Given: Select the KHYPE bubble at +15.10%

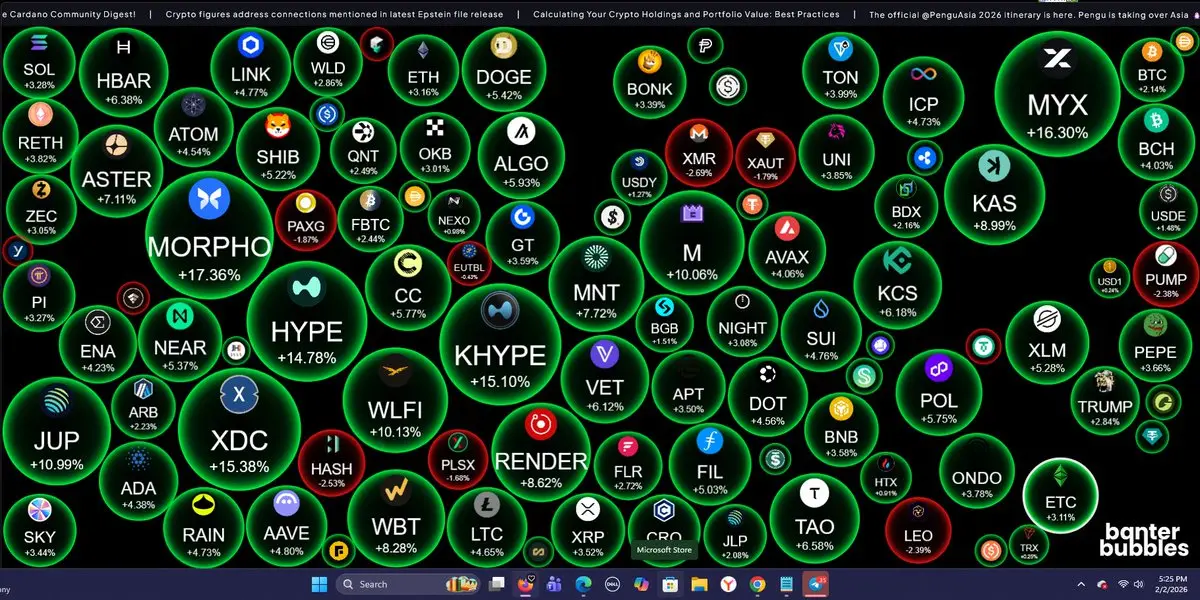Looking at the screenshot, I should coord(499,343).
